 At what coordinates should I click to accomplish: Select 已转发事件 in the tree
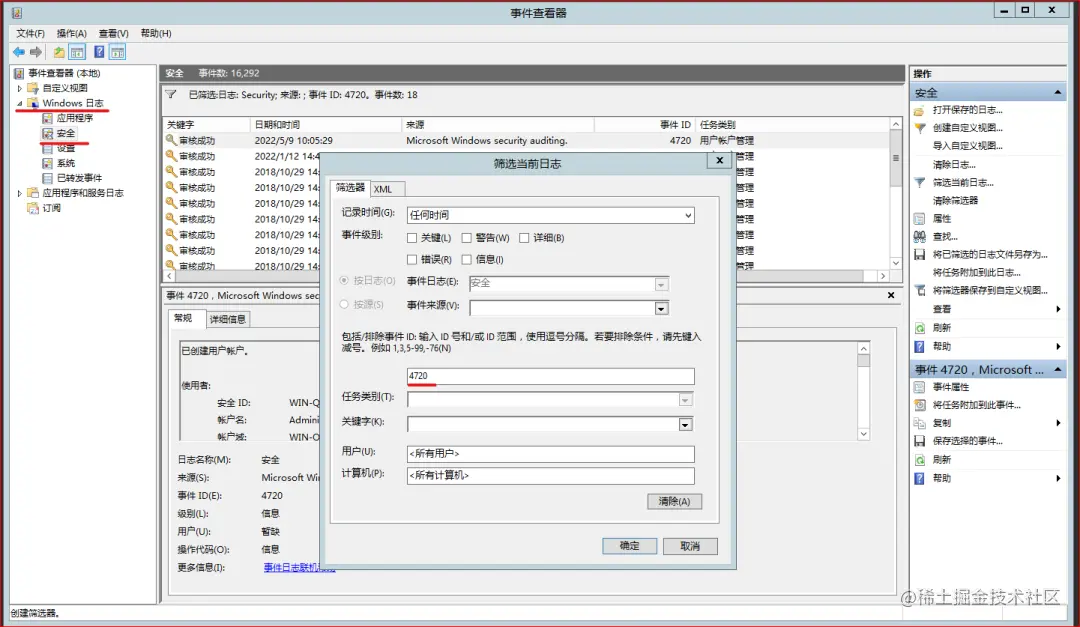pos(79,178)
